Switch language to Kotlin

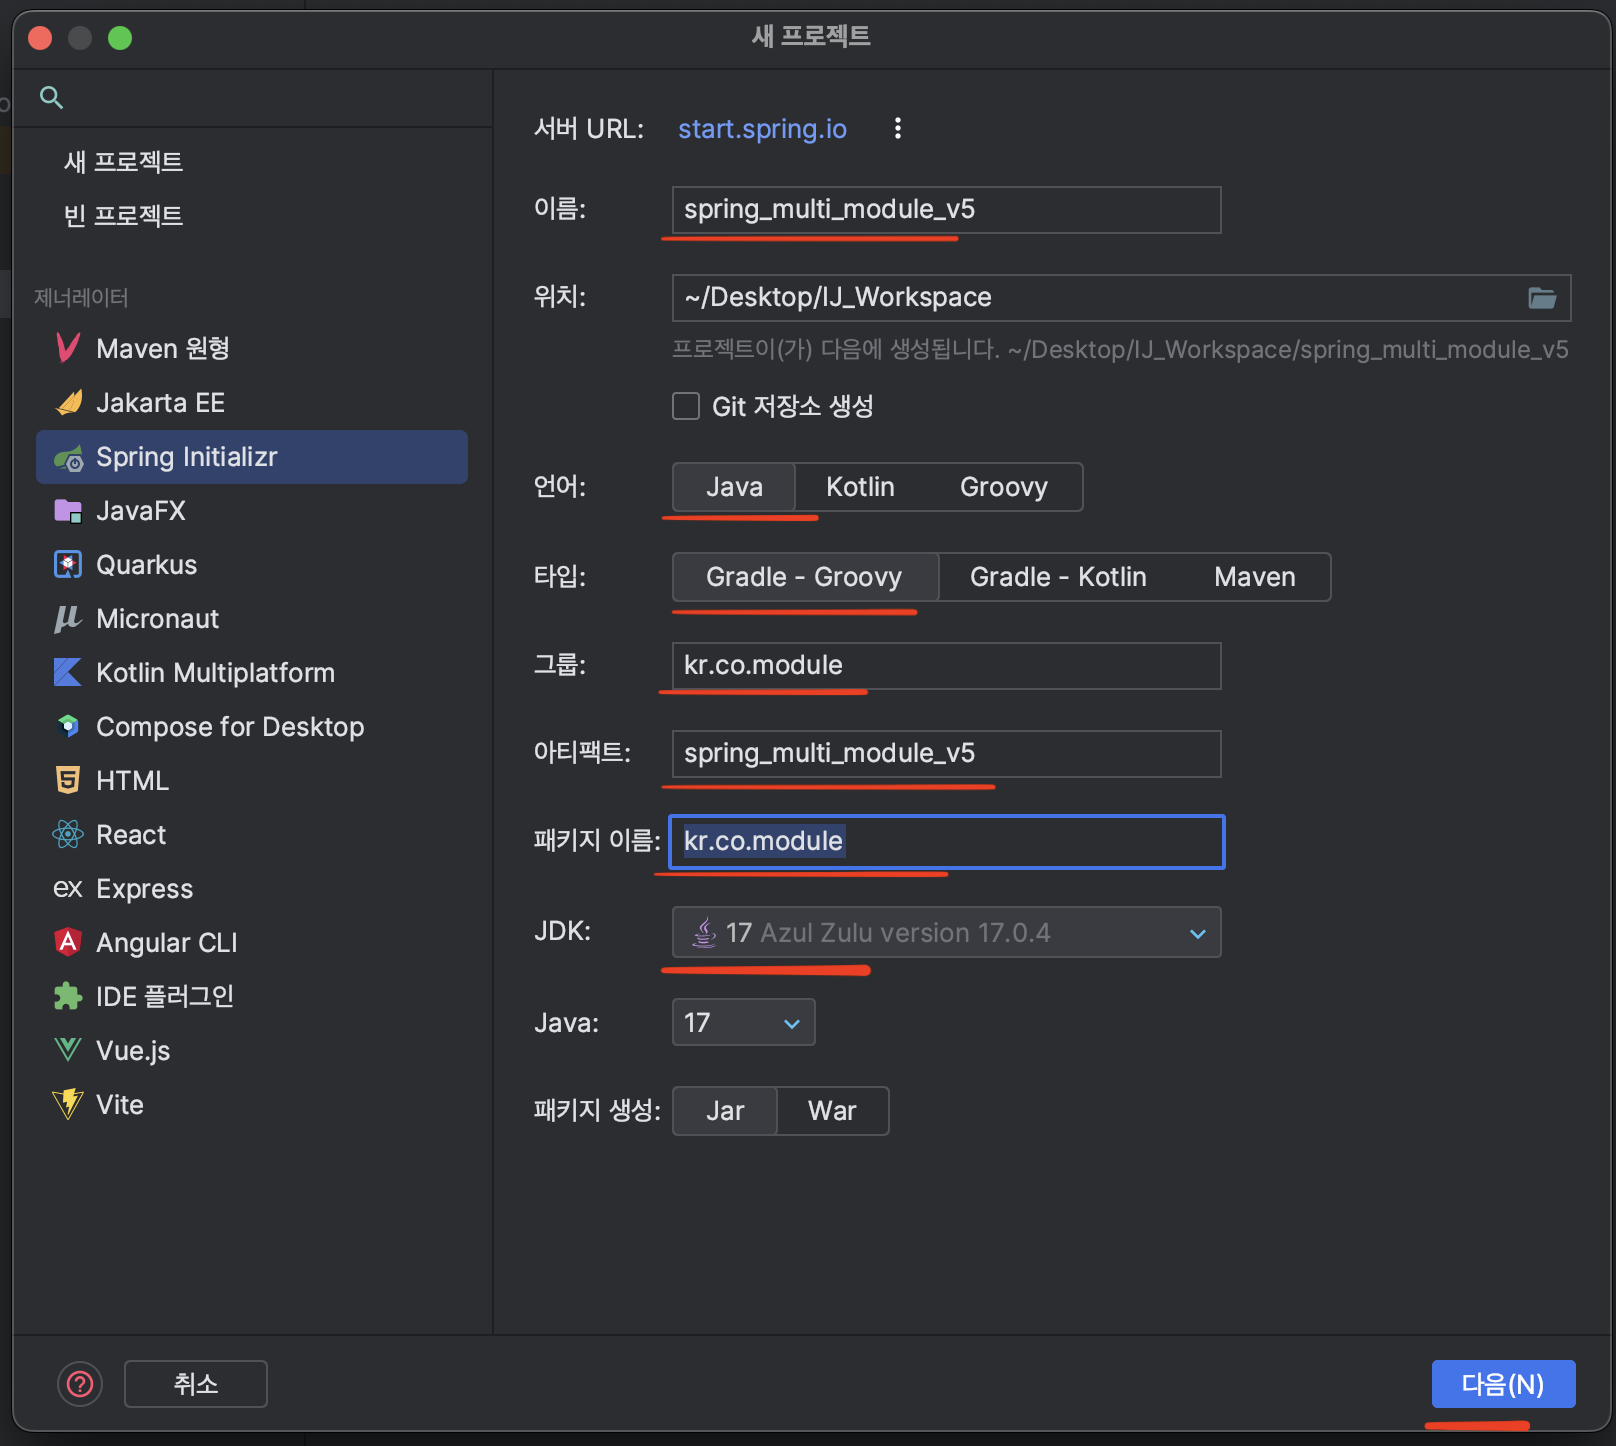[859, 487]
